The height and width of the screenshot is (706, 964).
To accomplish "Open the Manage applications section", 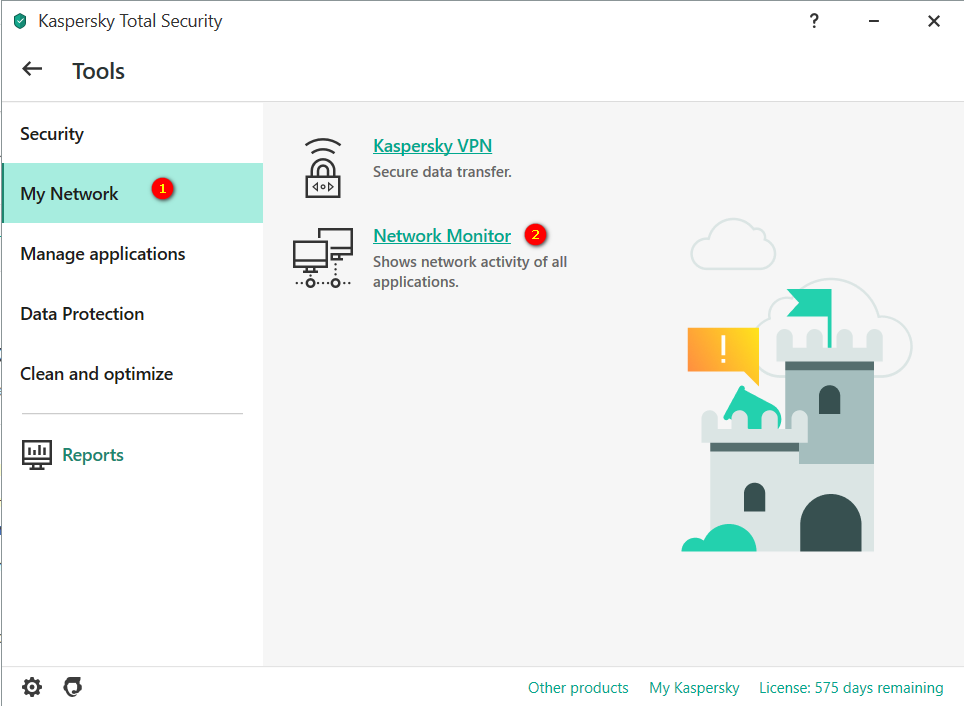I will point(133,253).
